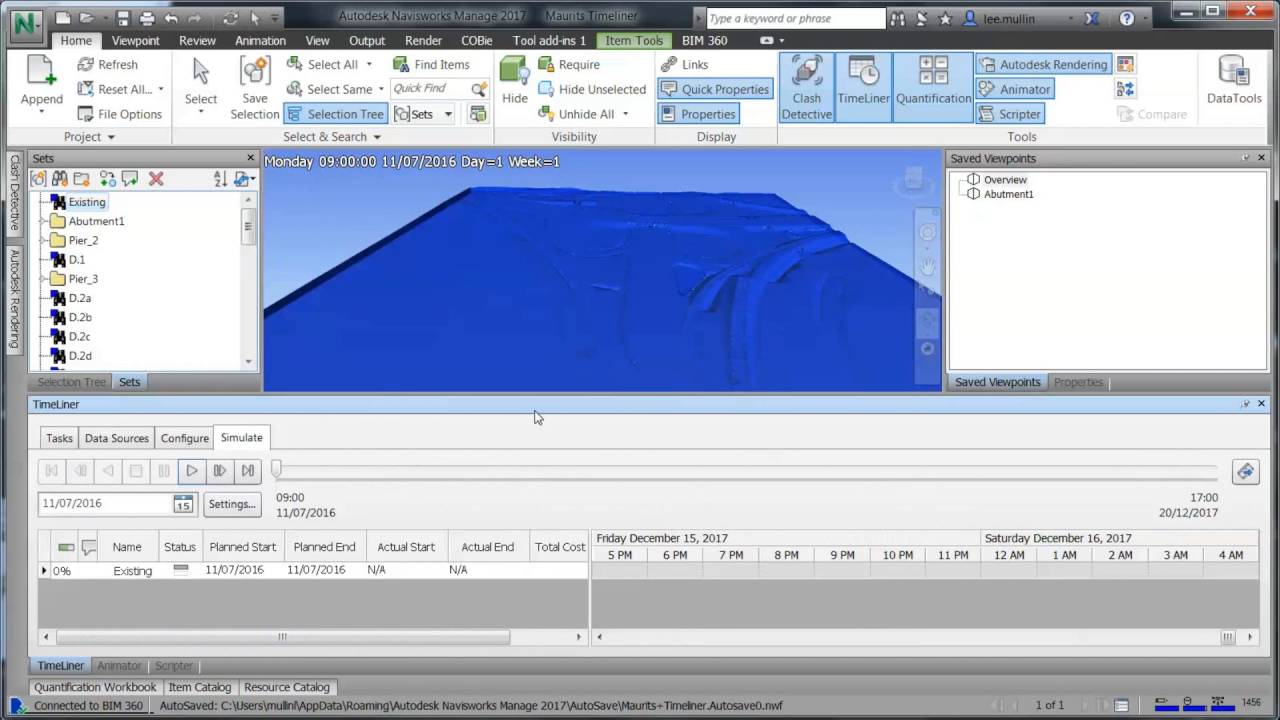The image size is (1280, 720).
Task: Select the D.2a set
Action: coord(79,298)
